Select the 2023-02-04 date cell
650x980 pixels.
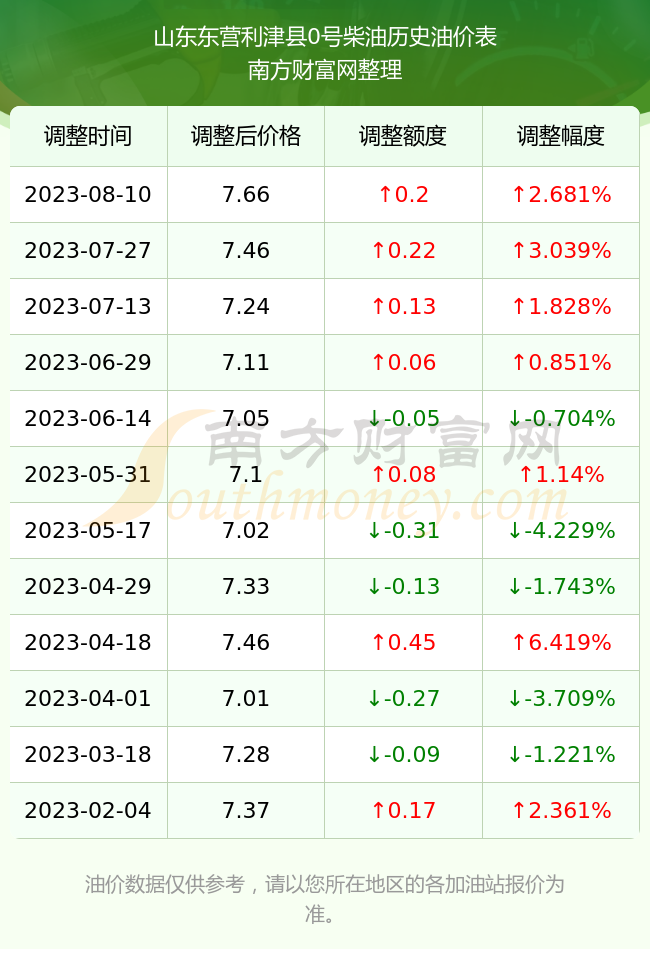88,811
